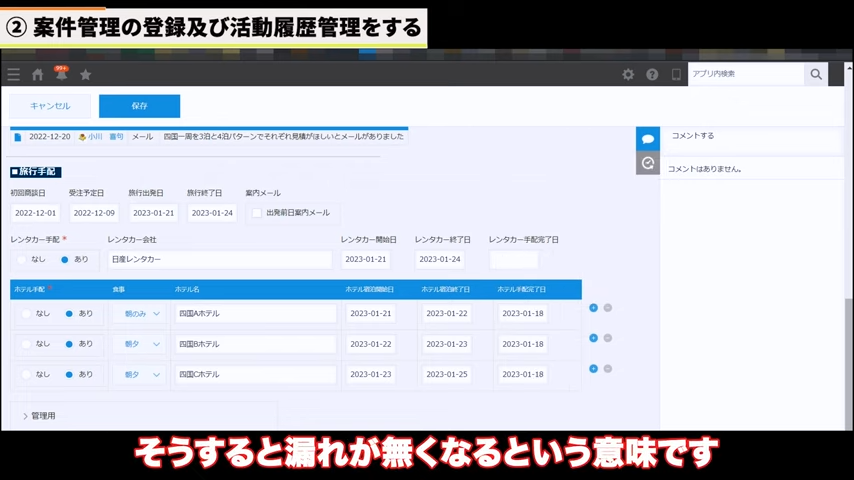Open the comments speech bubble icon

pos(648,139)
